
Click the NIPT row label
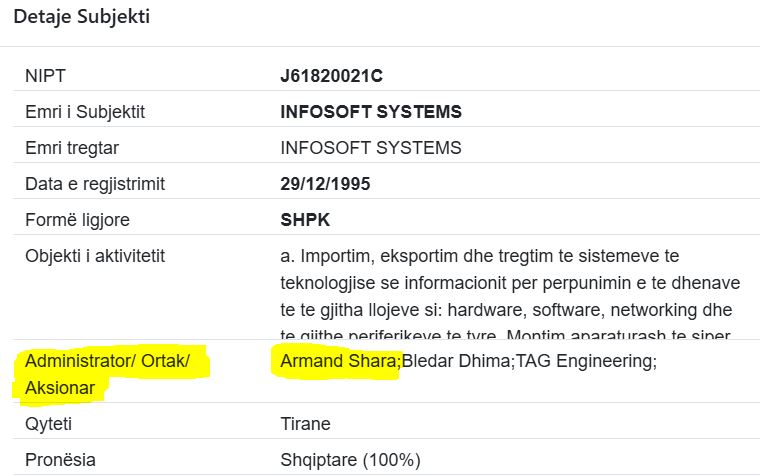coord(45,76)
